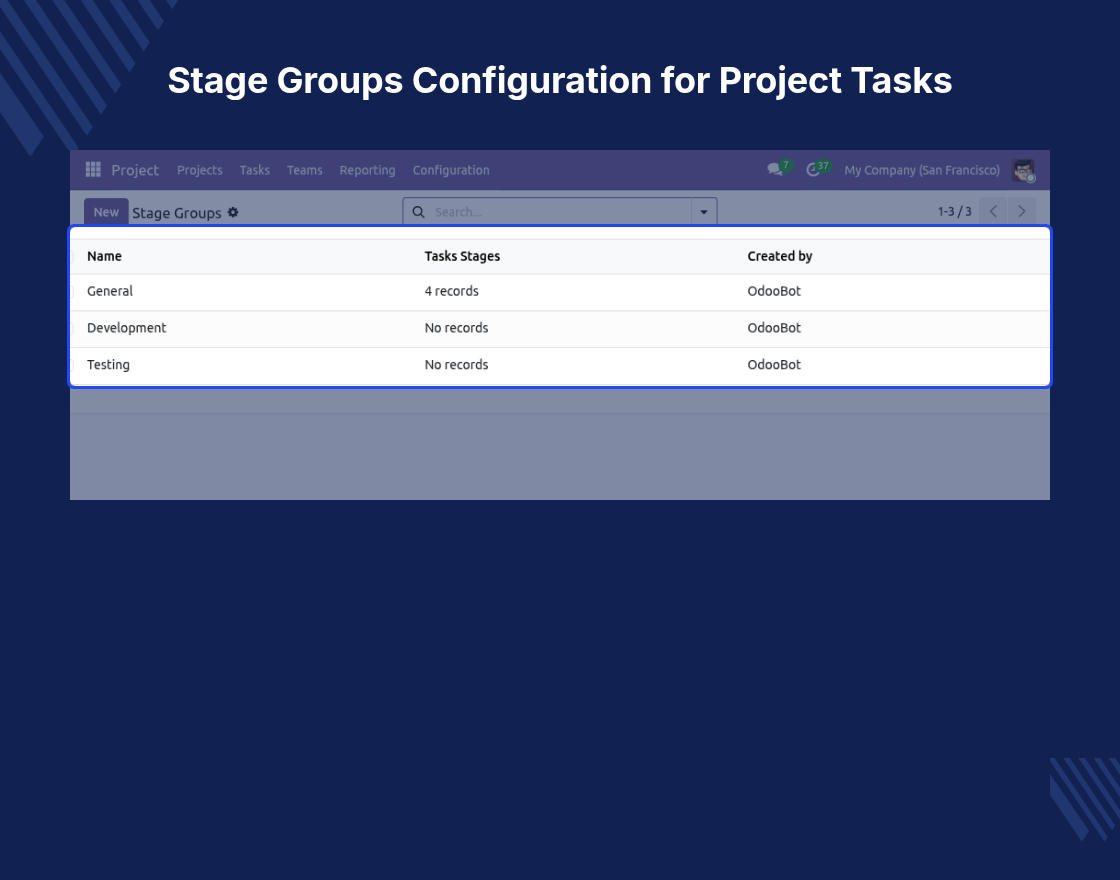Click the '4 records' cell
Screen dimensions: 1120x880
pos(451,291)
